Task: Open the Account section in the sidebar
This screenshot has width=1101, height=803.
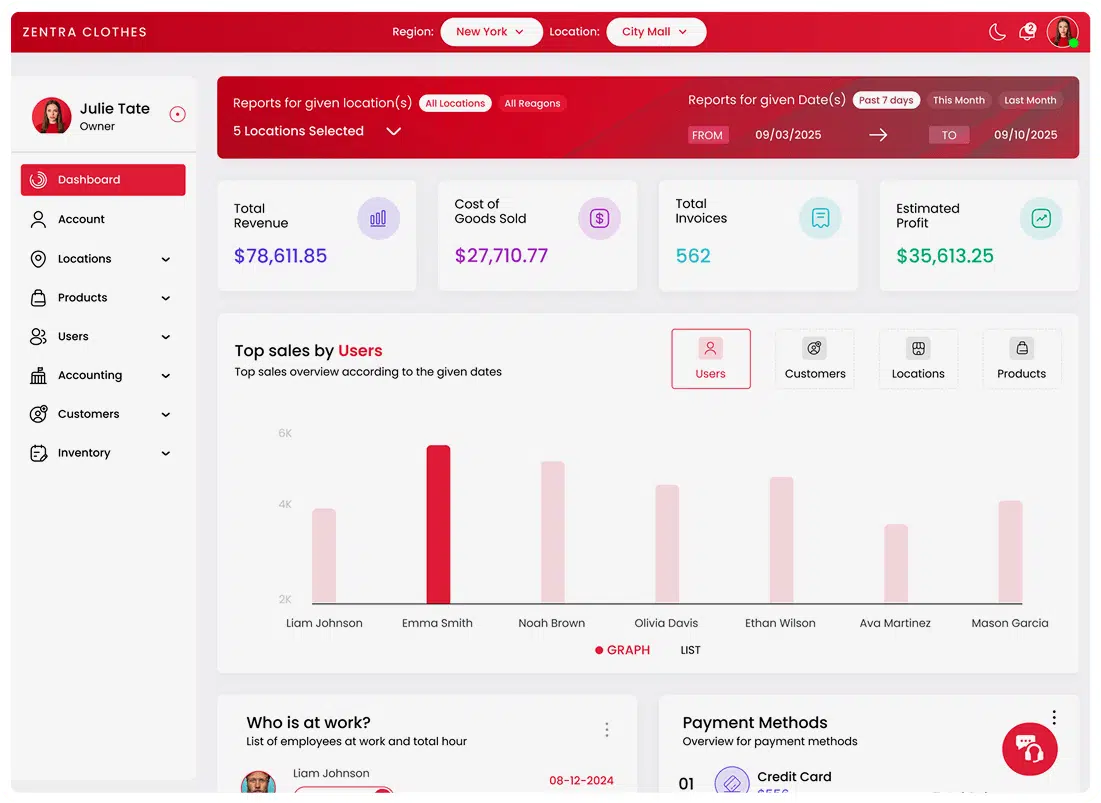Action: pyautogui.click(x=80, y=219)
